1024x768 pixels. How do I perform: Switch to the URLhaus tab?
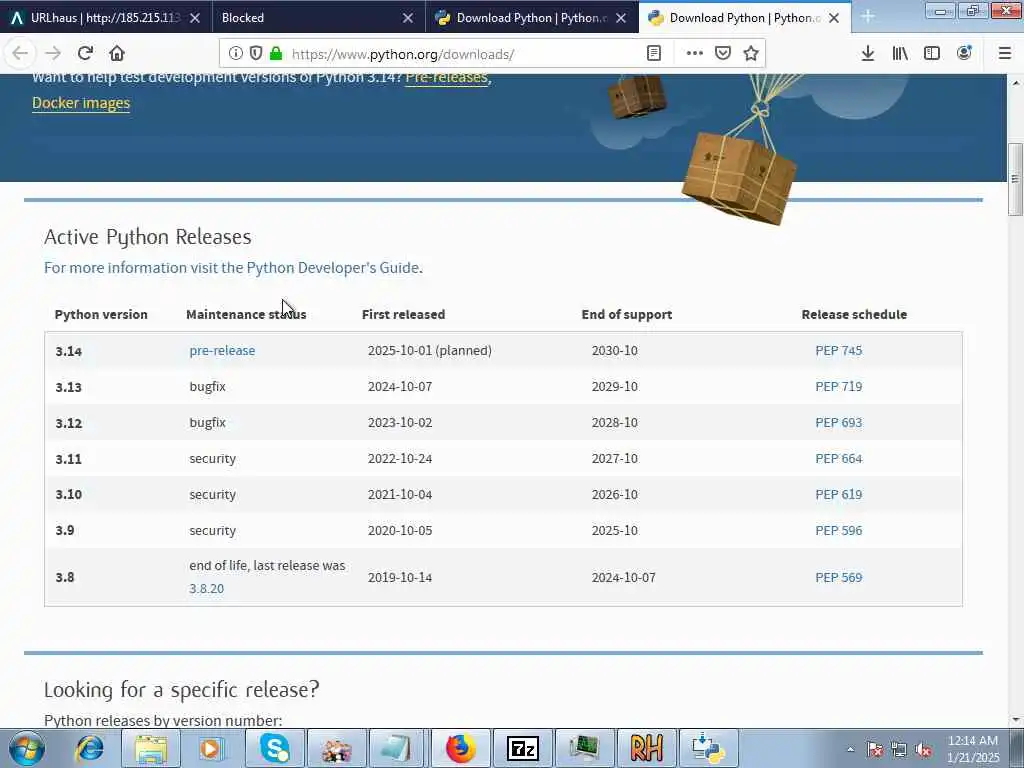(x=106, y=18)
